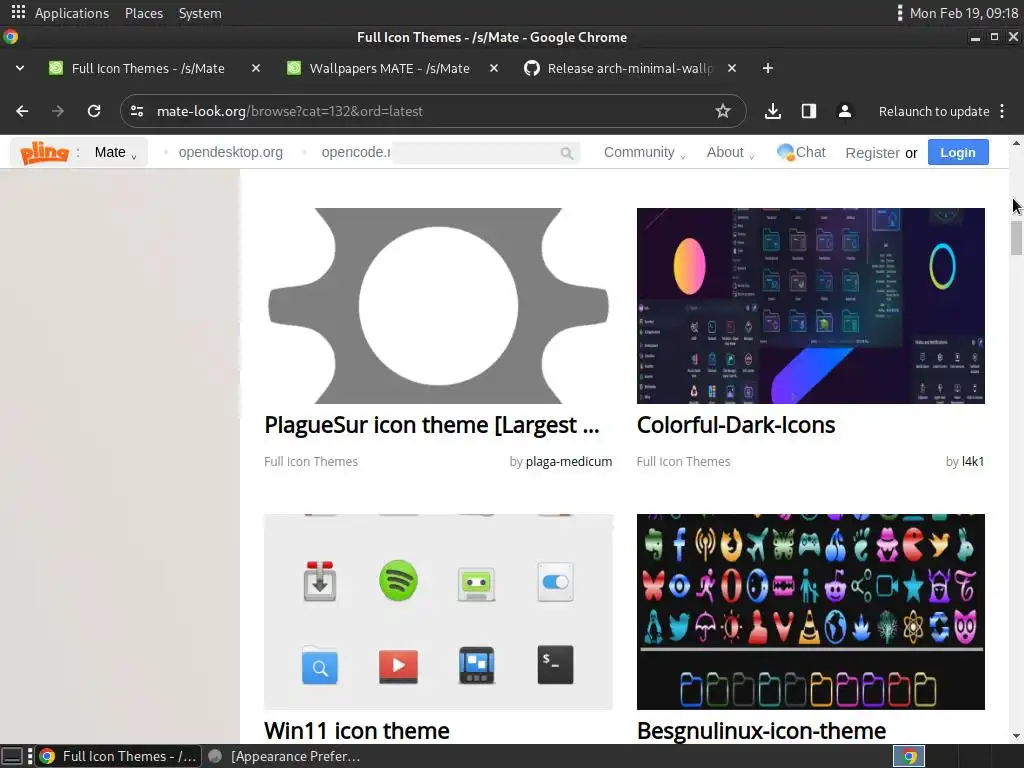
Task: View site information icon in address bar
Action: click(x=137, y=111)
